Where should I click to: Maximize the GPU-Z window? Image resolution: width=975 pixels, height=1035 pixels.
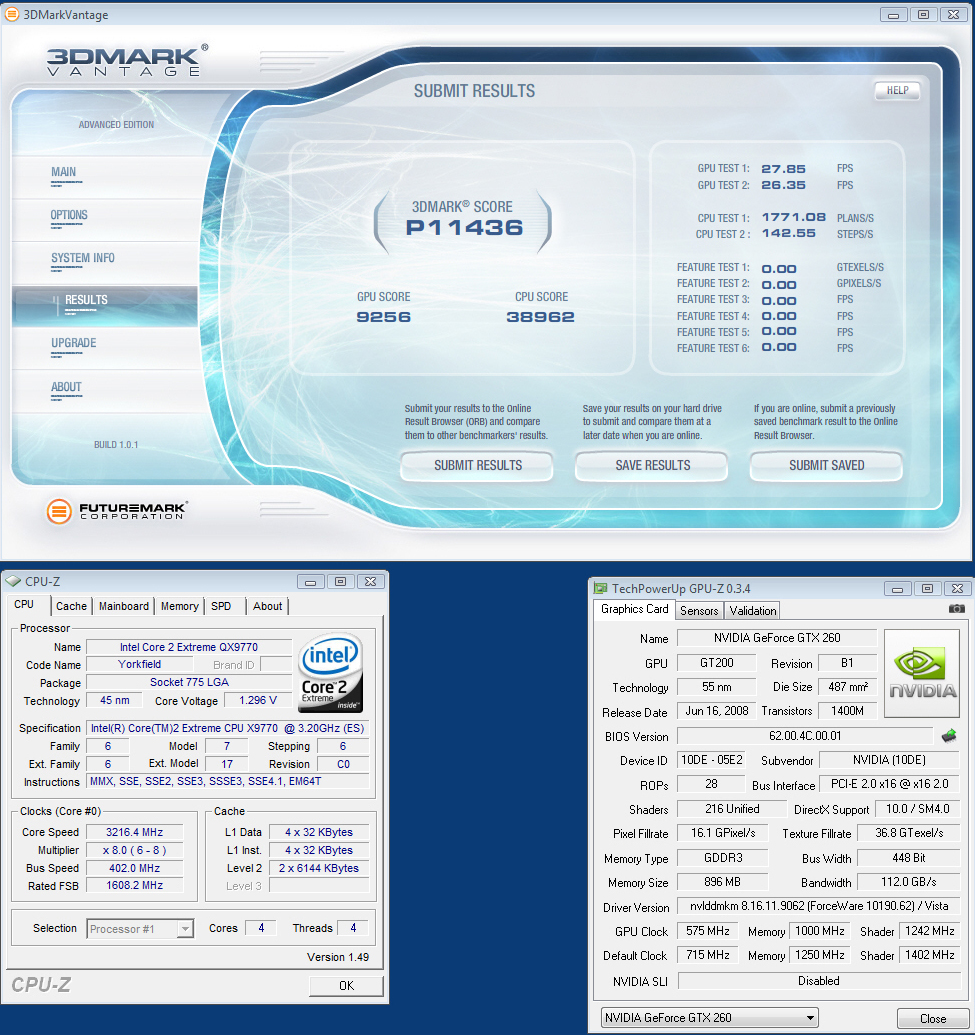point(927,589)
